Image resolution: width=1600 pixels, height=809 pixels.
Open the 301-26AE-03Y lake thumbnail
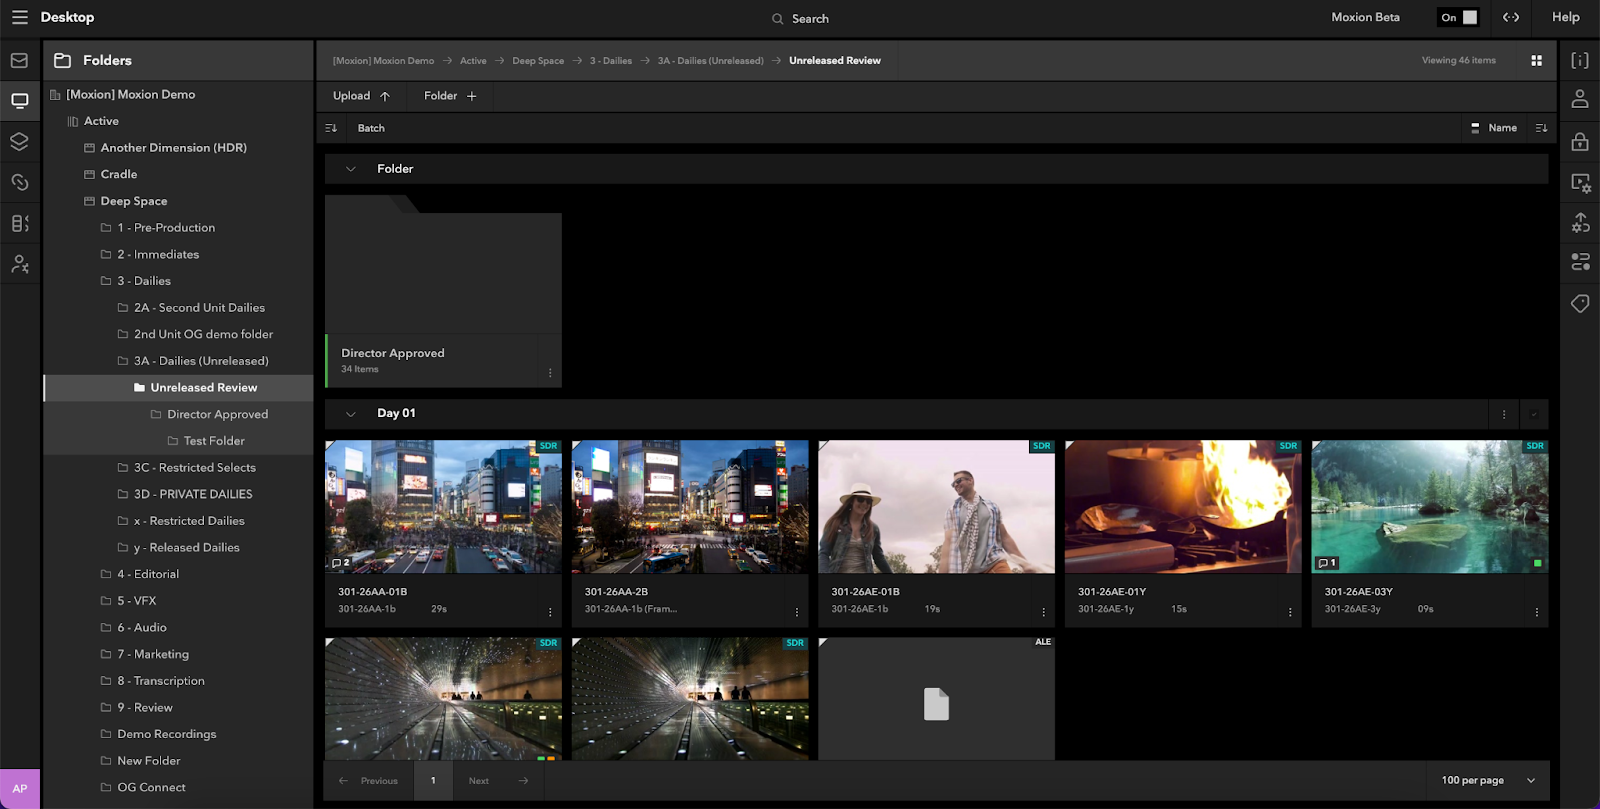(x=1429, y=507)
